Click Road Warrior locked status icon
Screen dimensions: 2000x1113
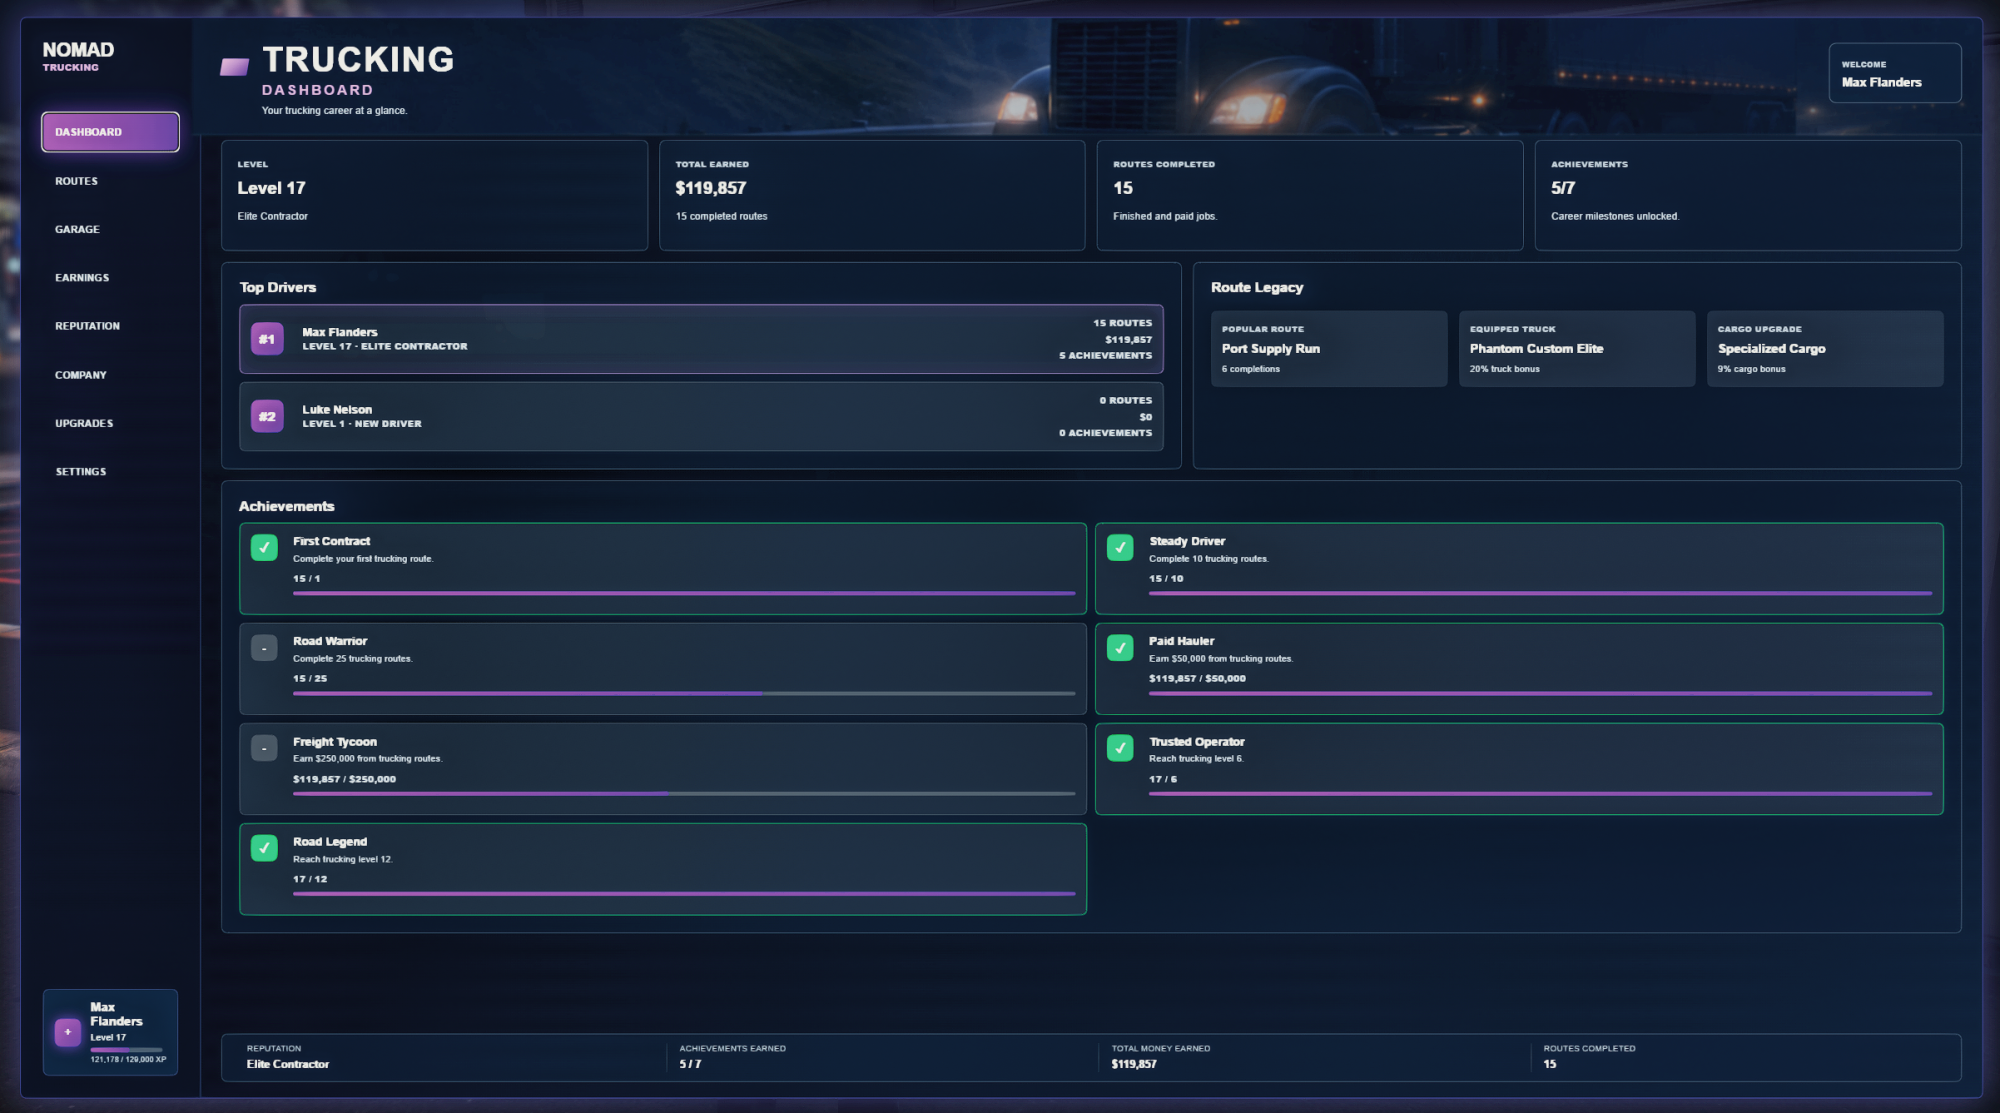pos(264,648)
